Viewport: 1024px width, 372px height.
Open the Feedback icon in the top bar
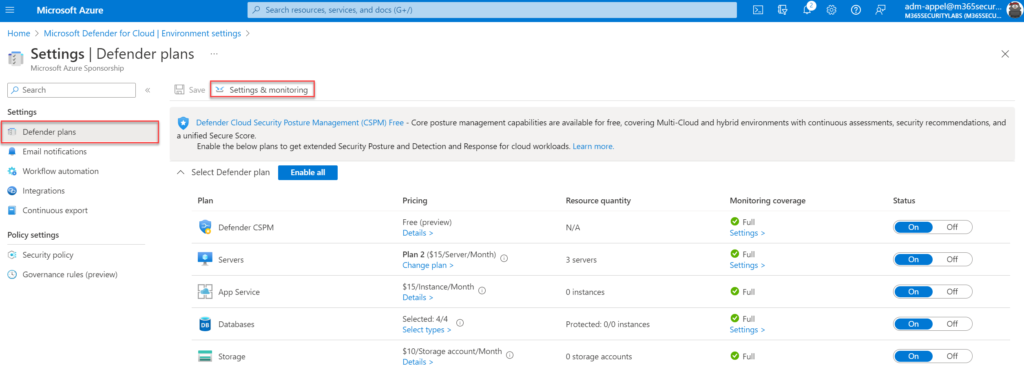pyautogui.click(x=880, y=10)
